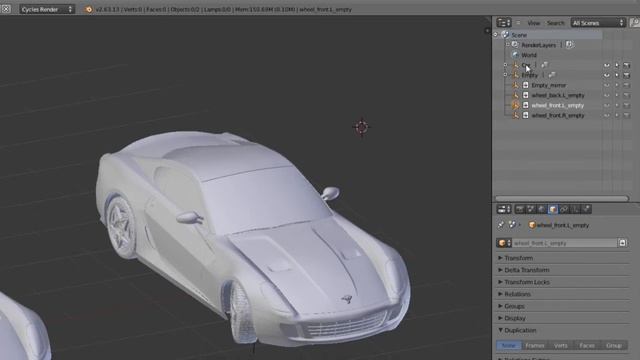Select Faces duplication option
640x360 pixels.
click(587, 345)
